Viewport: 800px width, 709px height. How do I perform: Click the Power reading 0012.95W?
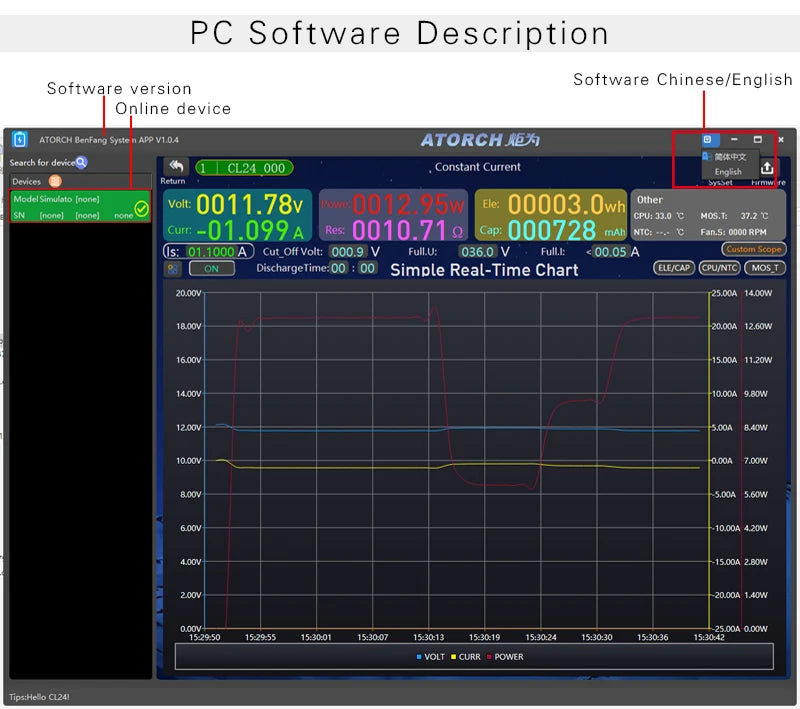(408, 205)
